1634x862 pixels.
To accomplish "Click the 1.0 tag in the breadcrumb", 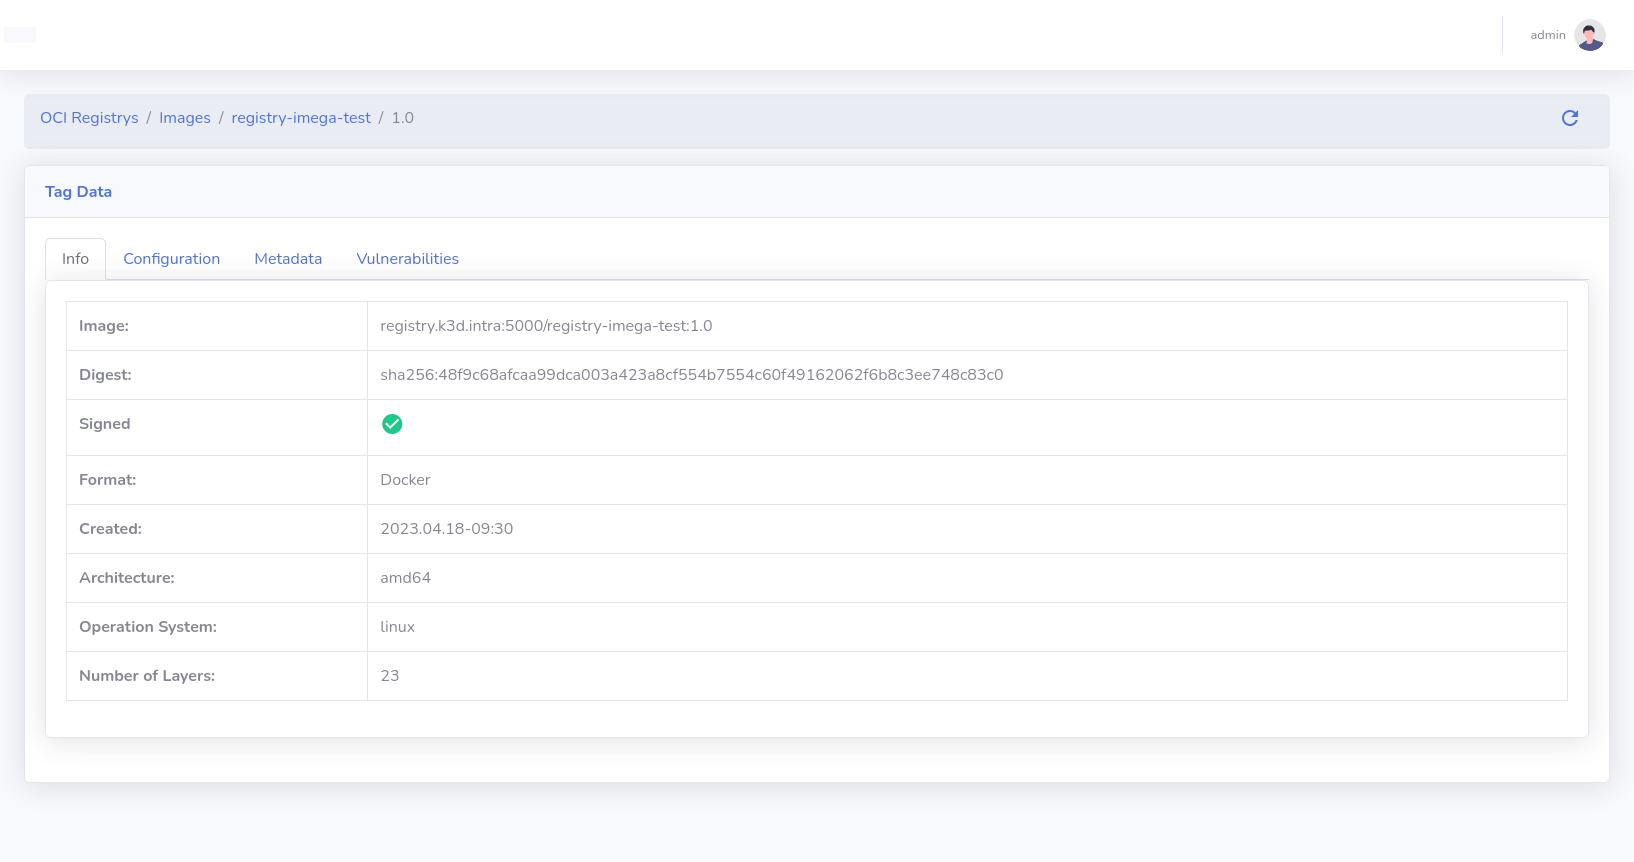I will [x=403, y=118].
